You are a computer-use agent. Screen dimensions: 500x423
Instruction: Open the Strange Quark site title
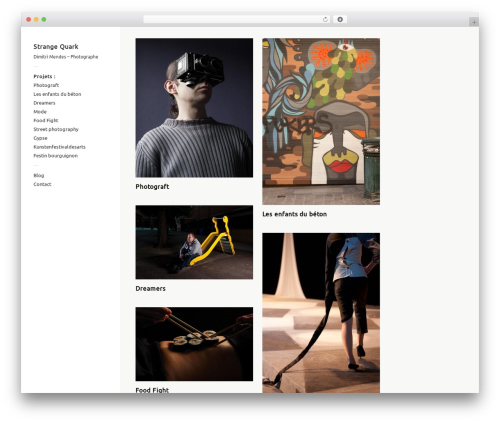(x=56, y=47)
